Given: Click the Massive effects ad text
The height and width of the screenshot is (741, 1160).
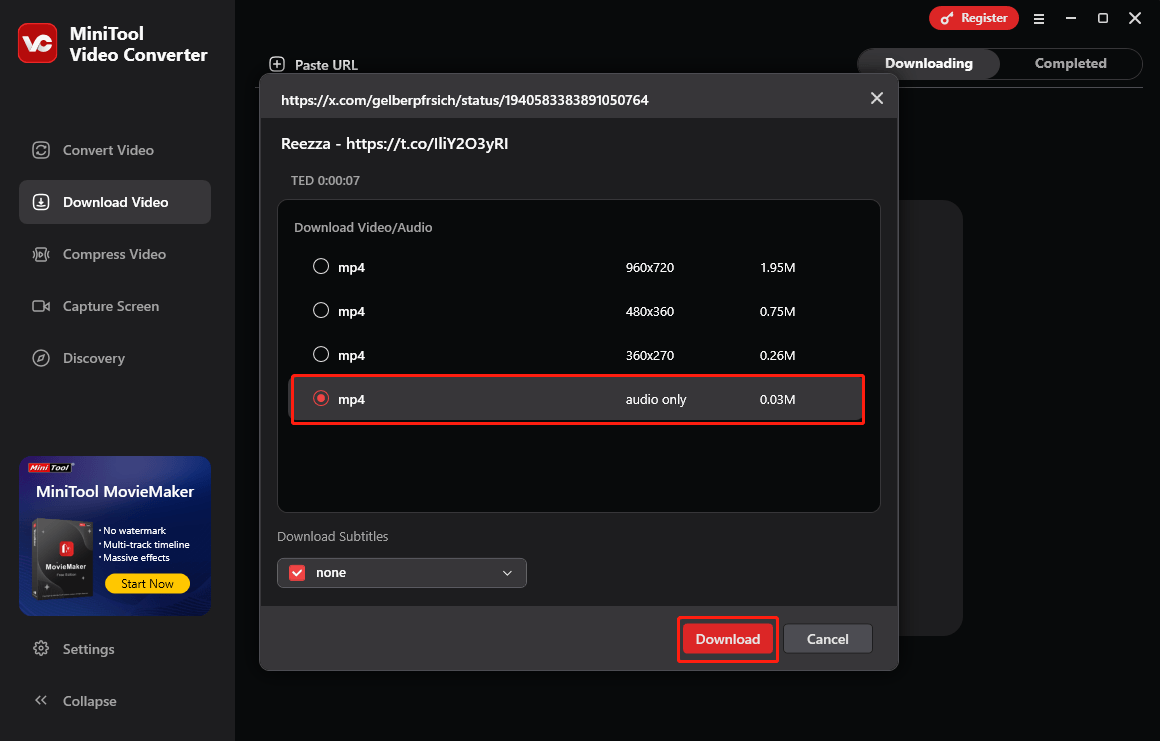Looking at the screenshot, I should pyautogui.click(x=136, y=558).
